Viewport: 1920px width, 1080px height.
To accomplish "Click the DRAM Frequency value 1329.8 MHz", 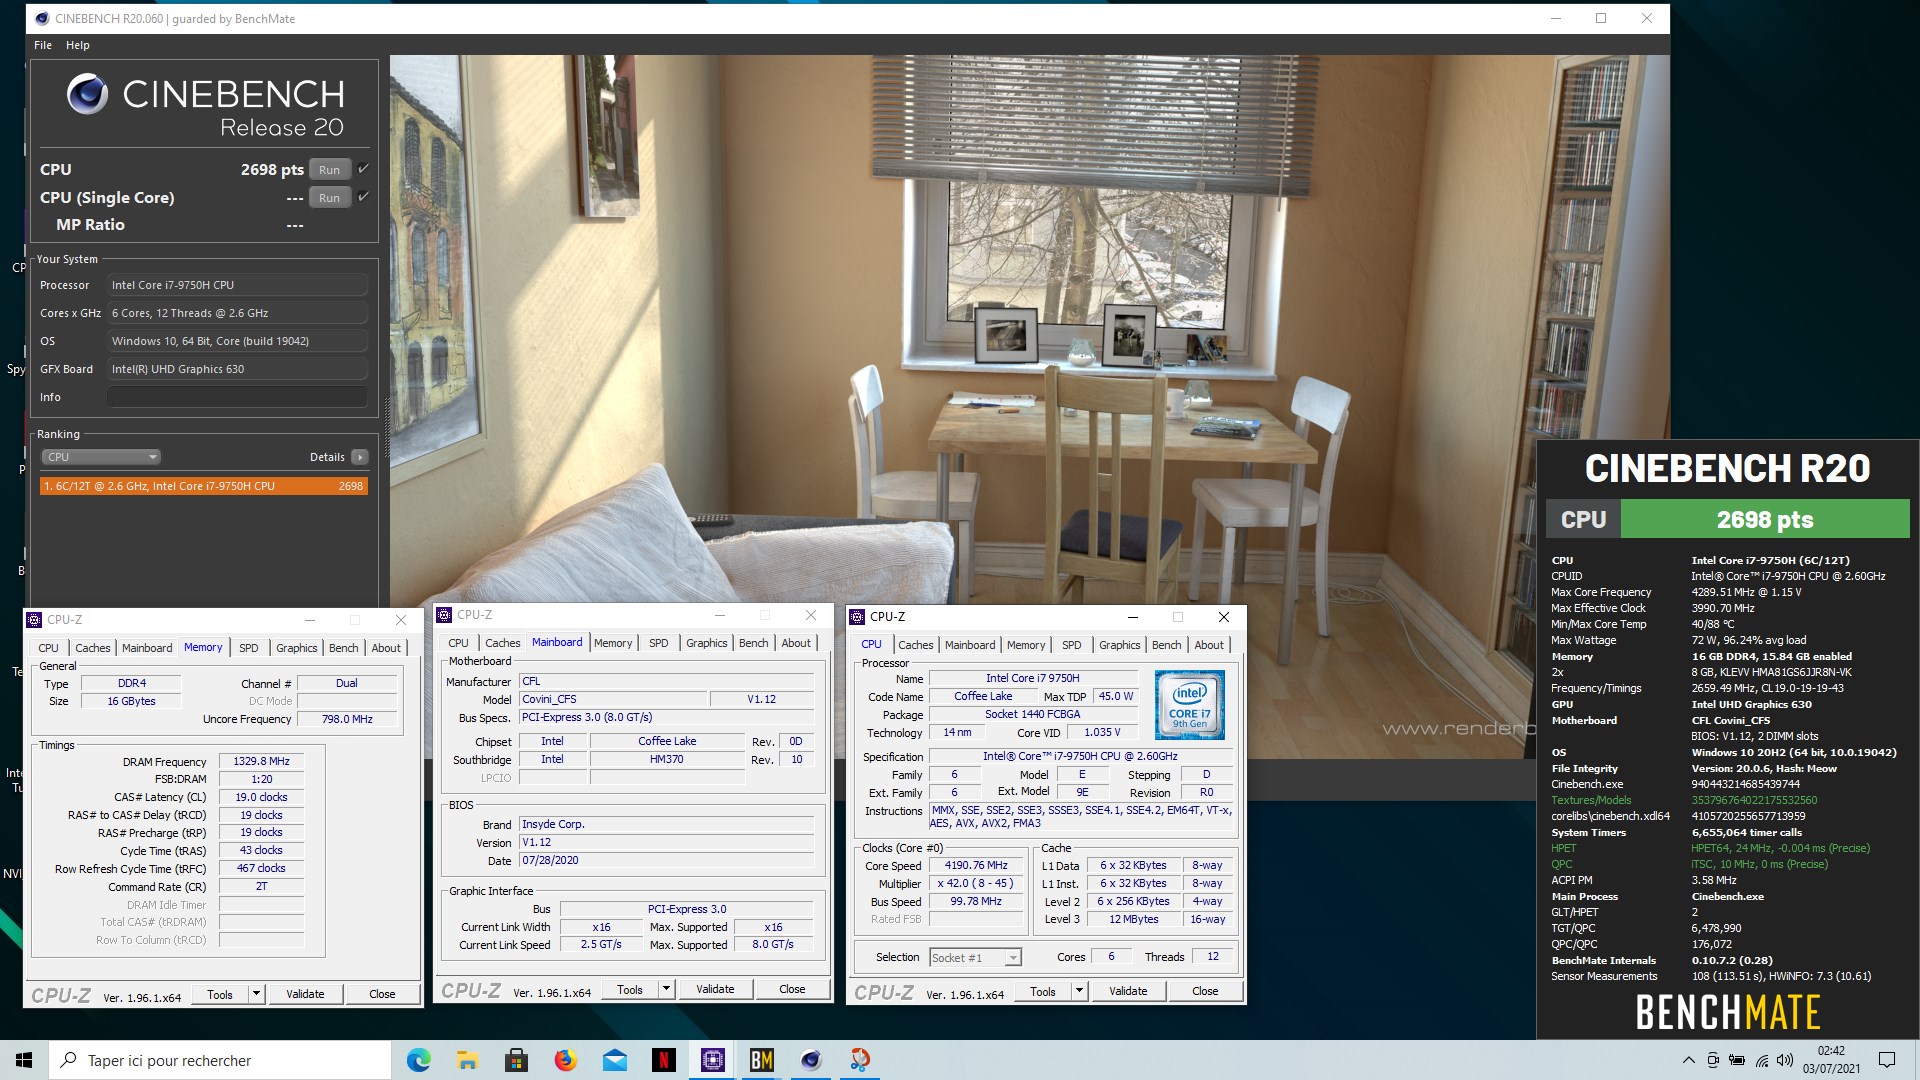I will pyautogui.click(x=261, y=762).
